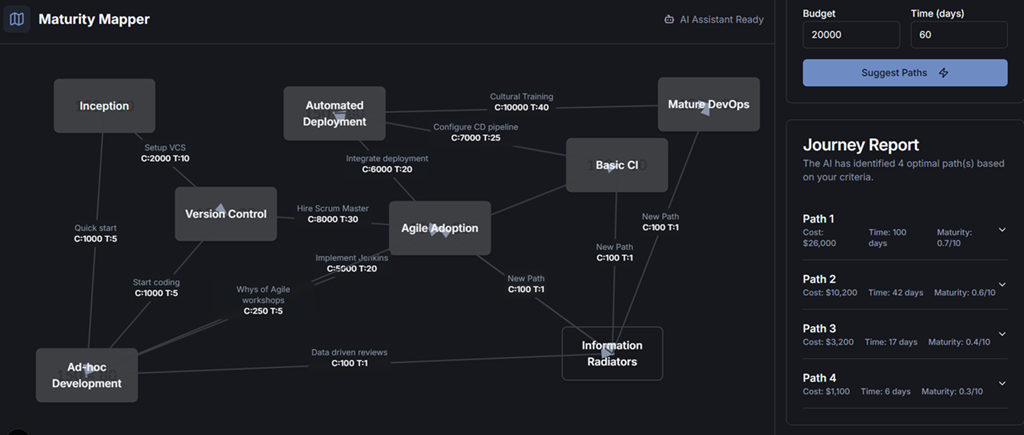Click the arrowhead on Automated Deployment node

coord(339,119)
